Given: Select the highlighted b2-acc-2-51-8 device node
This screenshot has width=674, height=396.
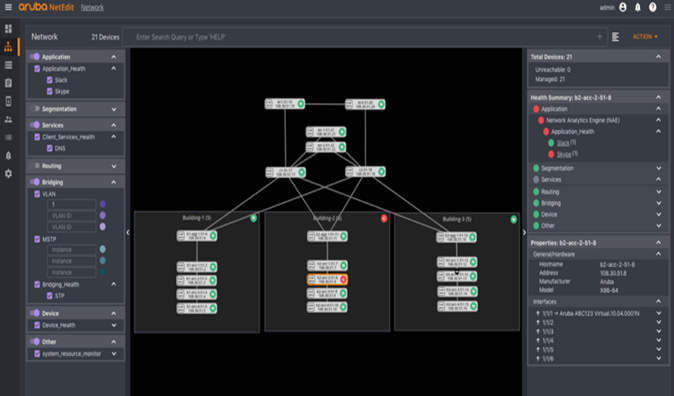Looking at the screenshot, I should (x=327, y=279).
